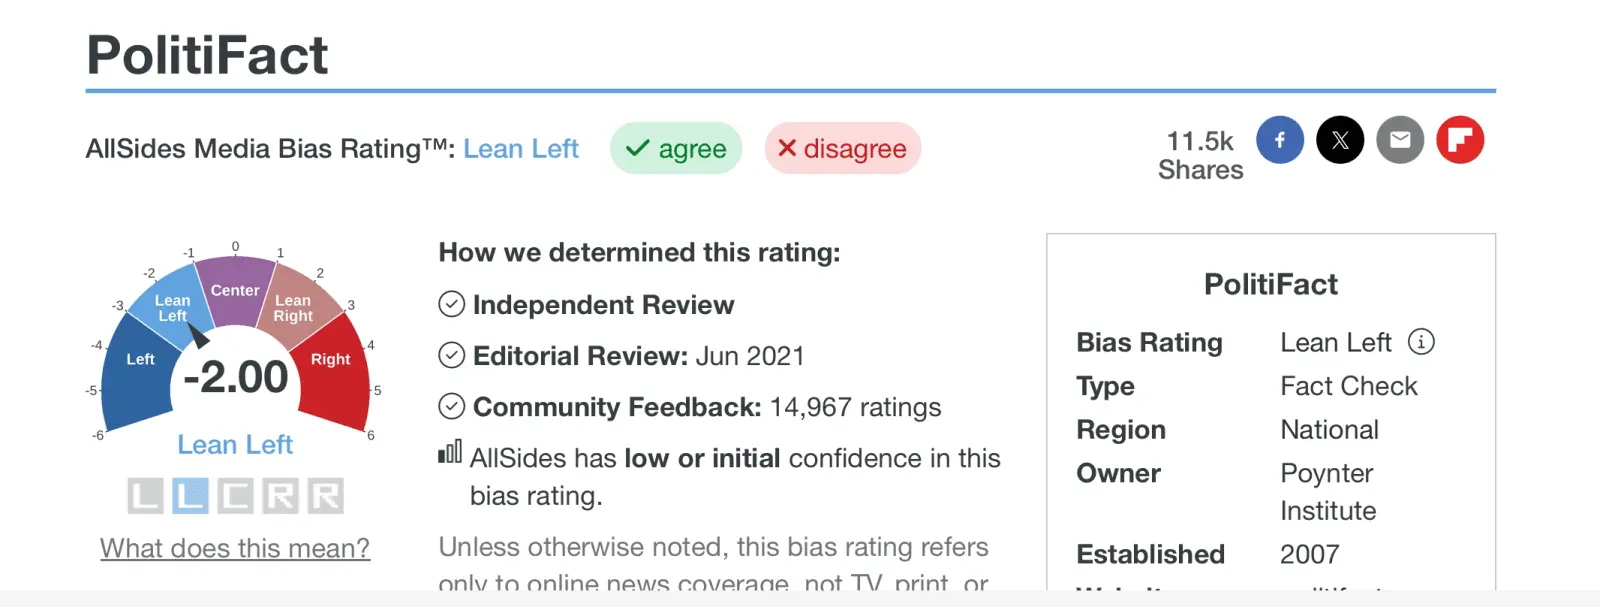The image size is (1600, 607).
Task: Open 'What does this mean?' link
Action: point(235,548)
